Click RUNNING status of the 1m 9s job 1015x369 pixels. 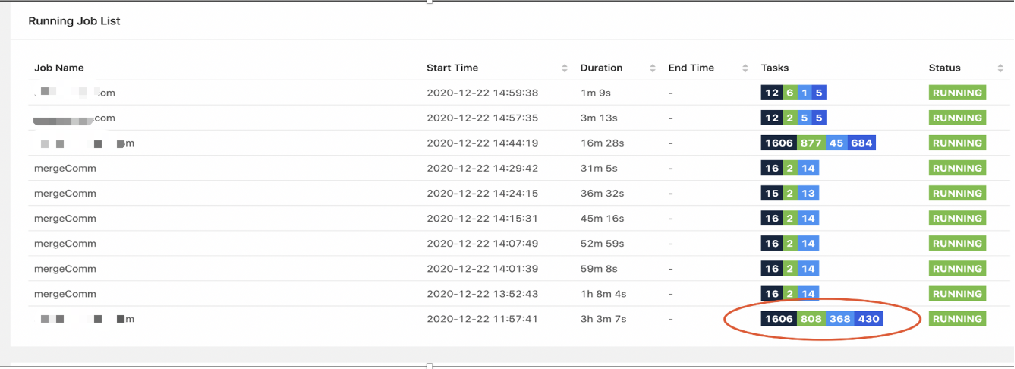[957, 93]
